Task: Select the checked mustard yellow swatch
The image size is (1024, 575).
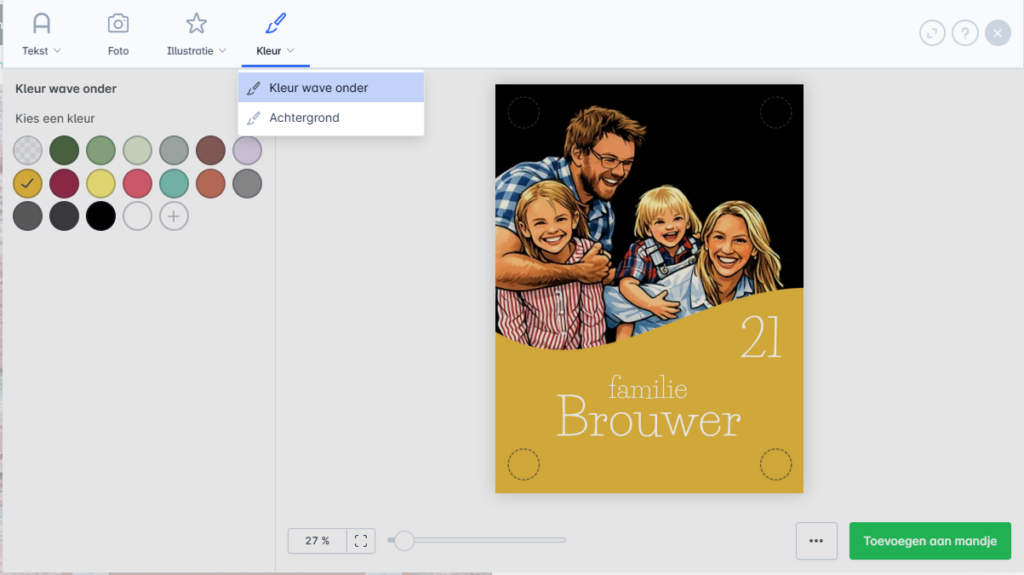Action: pyautogui.click(x=27, y=184)
